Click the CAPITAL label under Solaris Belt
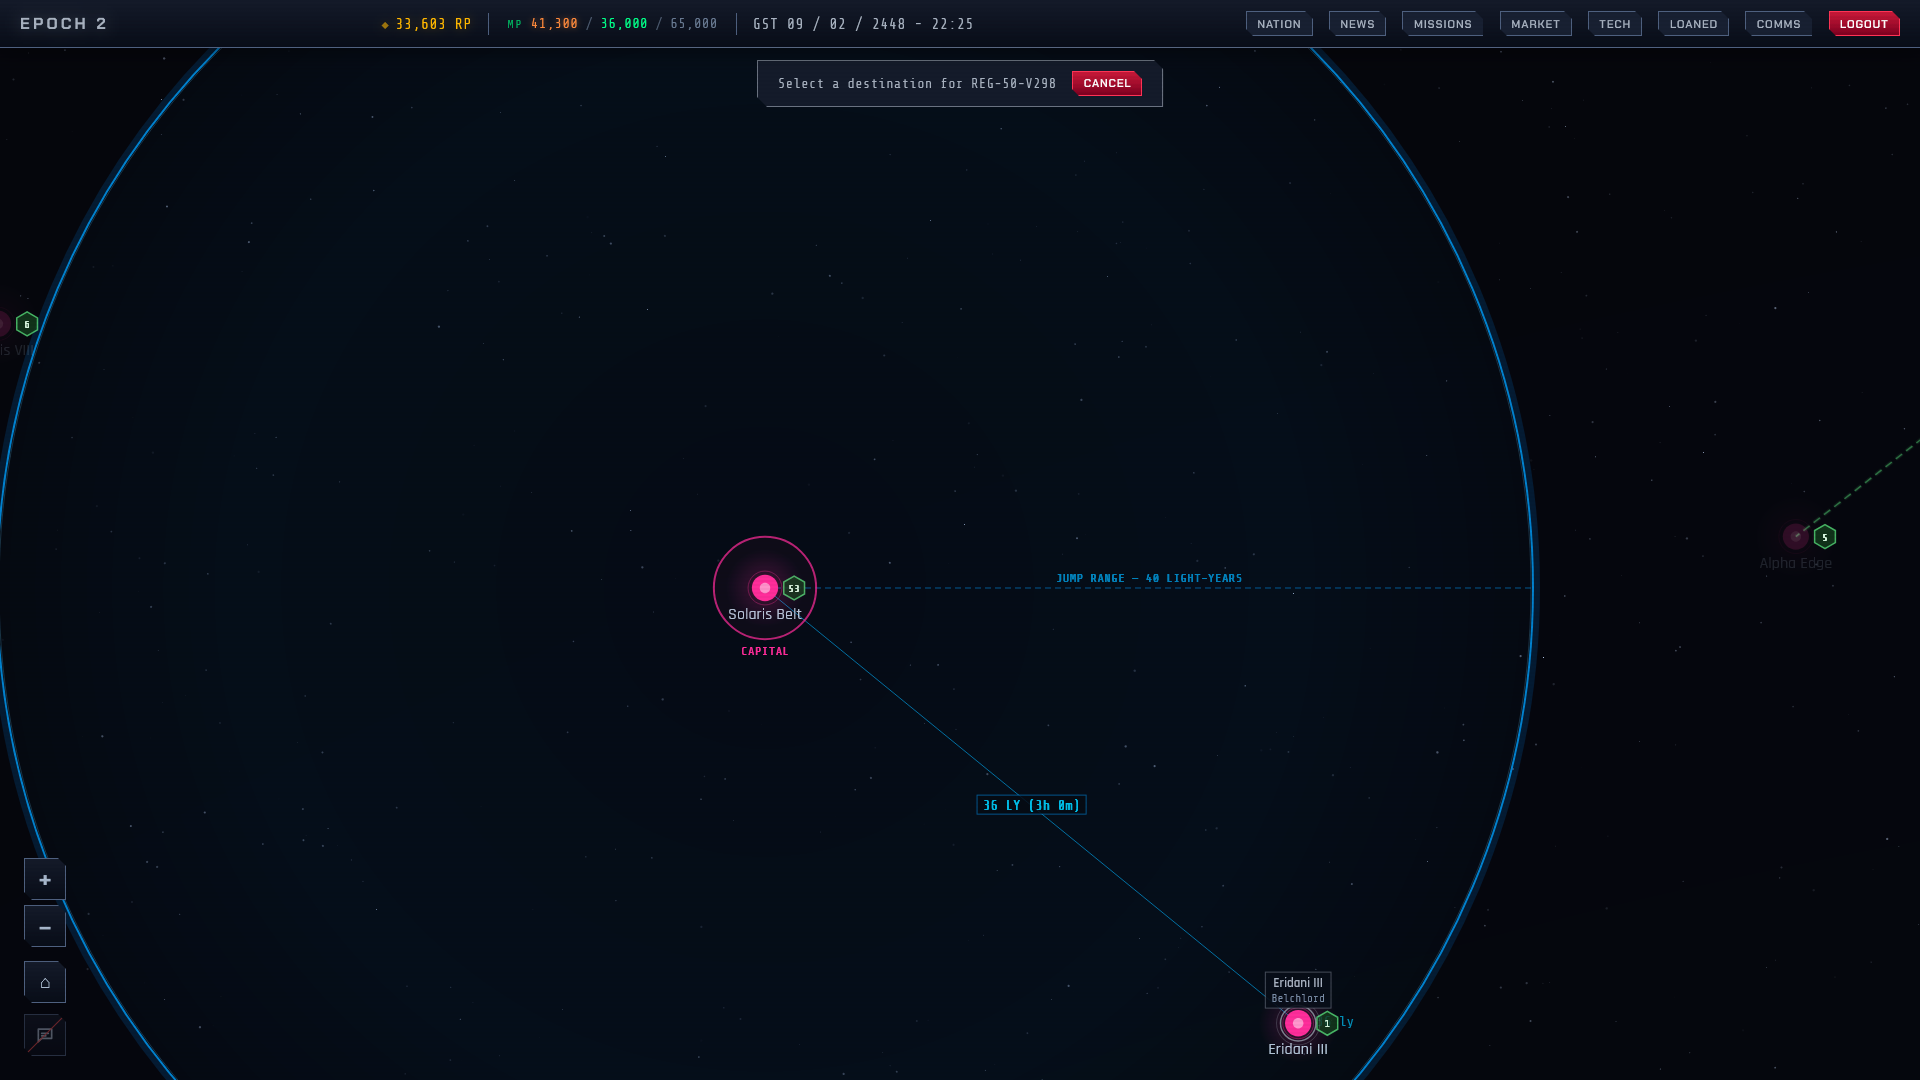Image resolution: width=1920 pixels, height=1080 pixels. 765,651
